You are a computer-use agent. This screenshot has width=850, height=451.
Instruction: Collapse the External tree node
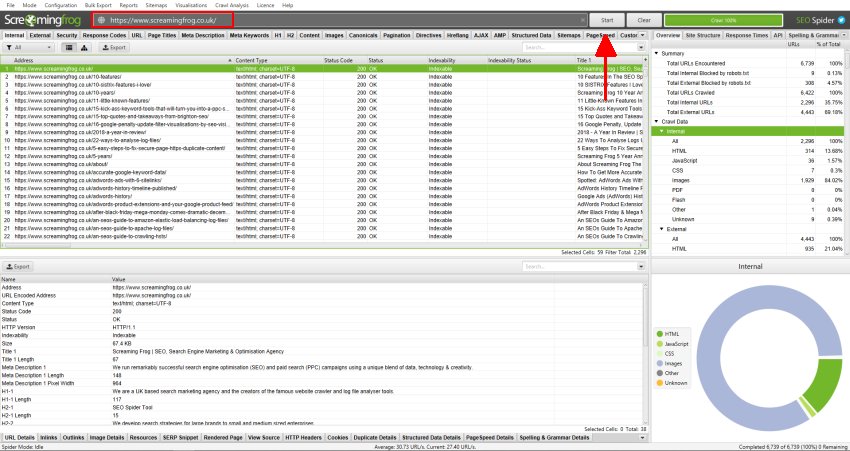(x=662, y=229)
